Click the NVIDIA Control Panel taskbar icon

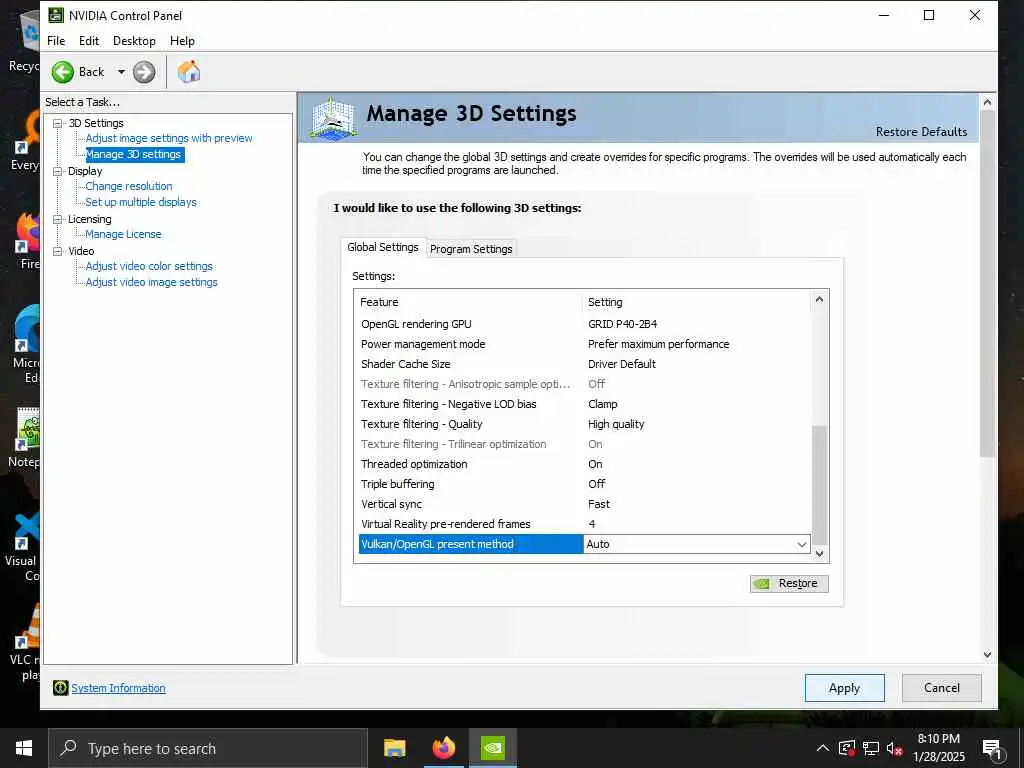pos(492,748)
